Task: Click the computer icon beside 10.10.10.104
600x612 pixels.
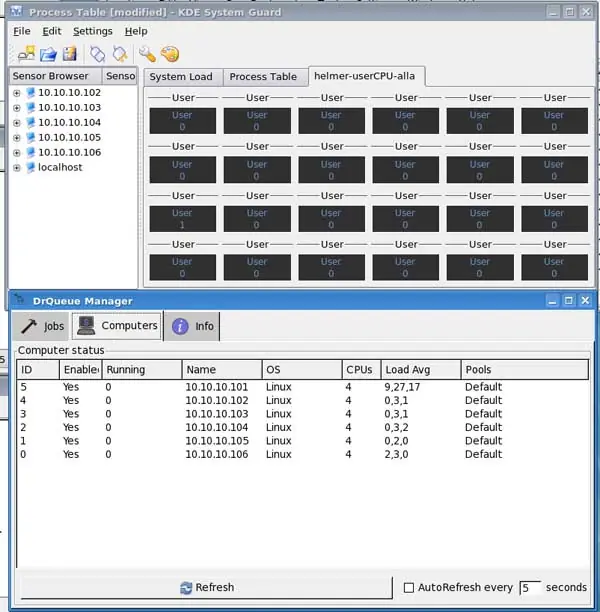Action: [30, 123]
